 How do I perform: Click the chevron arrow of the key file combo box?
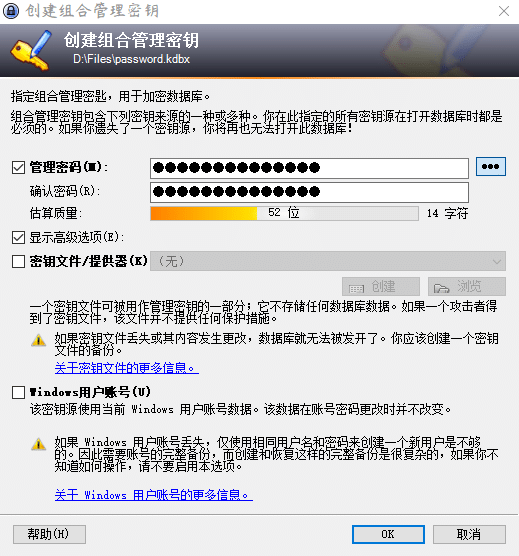coord(497,262)
